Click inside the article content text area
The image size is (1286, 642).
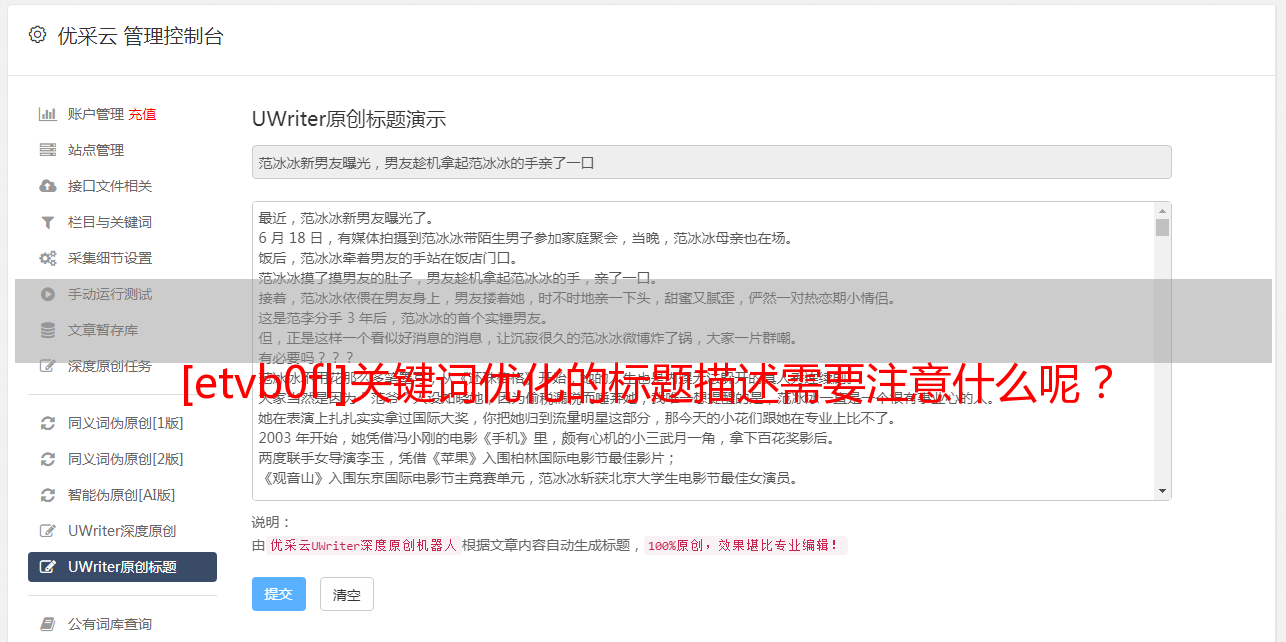coord(711,351)
